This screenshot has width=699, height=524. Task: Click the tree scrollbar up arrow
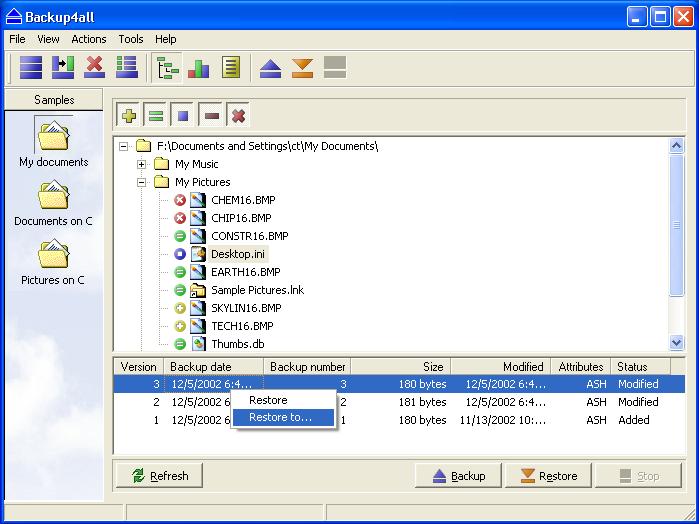pos(676,145)
